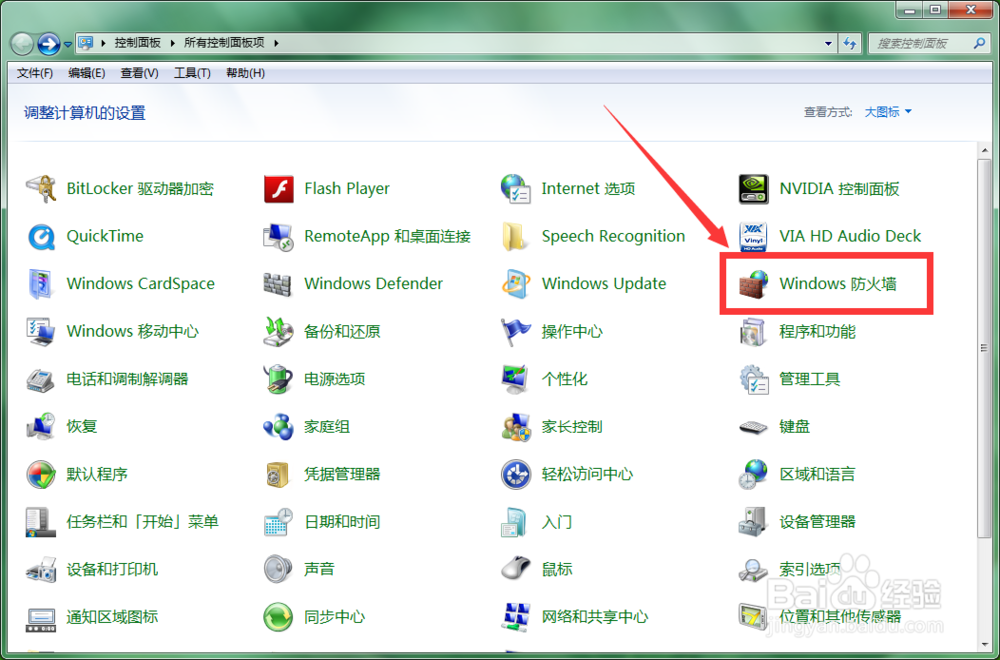This screenshot has height=660, width=1000.
Task: Expand arrow after 控制面板 breadcrumb
Action: pyautogui.click(x=173, y=43)
